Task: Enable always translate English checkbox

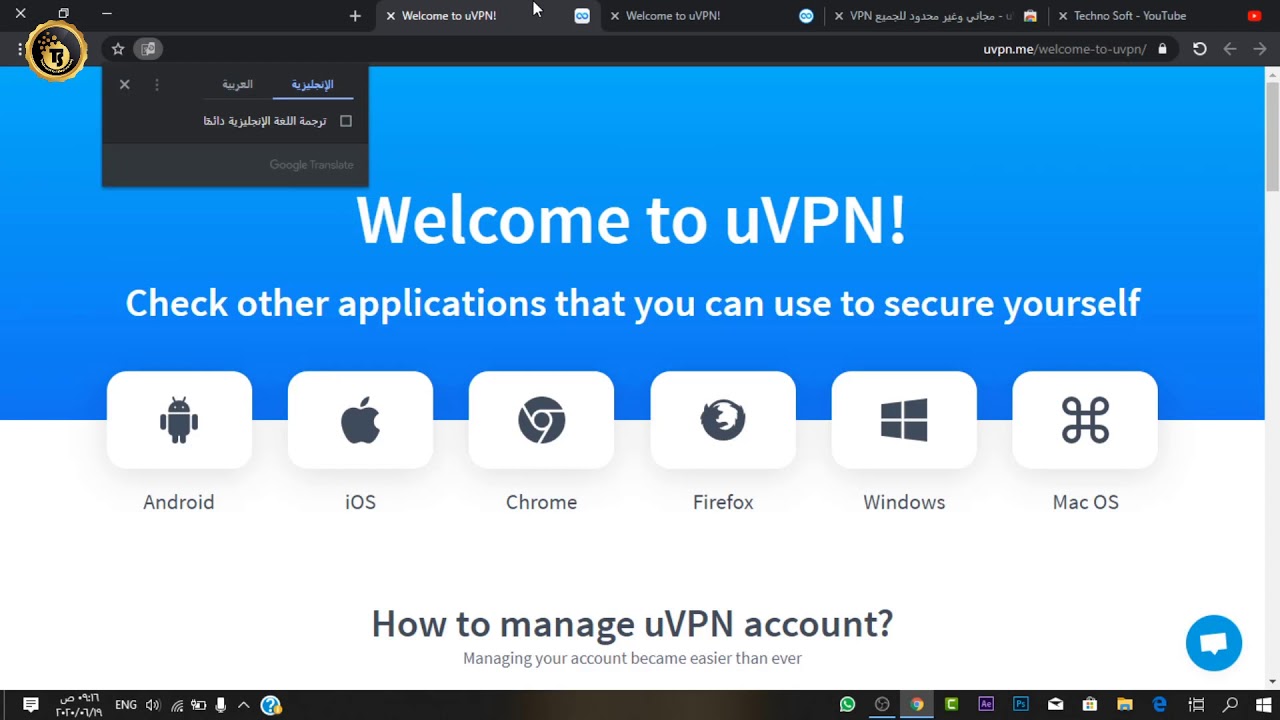Action: 346,121
